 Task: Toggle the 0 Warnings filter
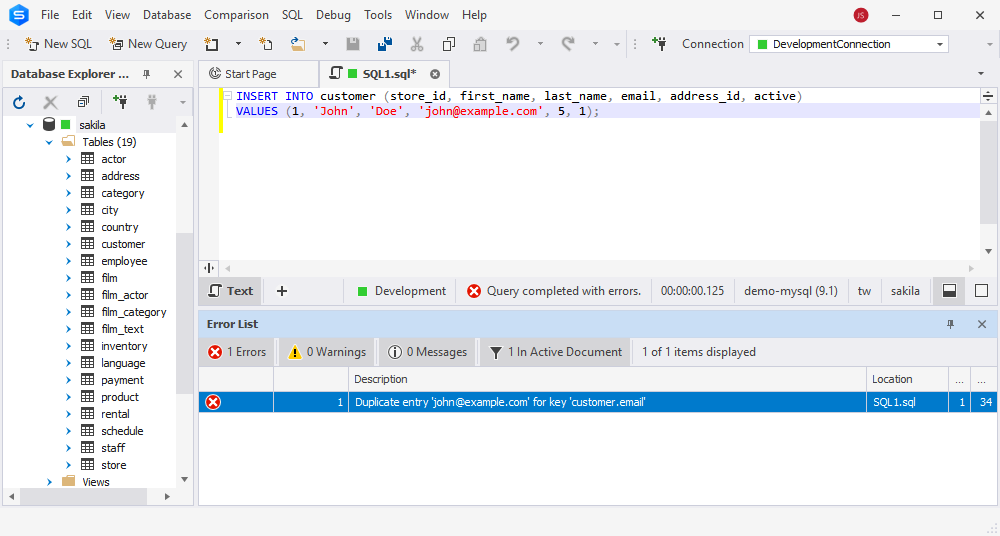(x=327, y=352)
